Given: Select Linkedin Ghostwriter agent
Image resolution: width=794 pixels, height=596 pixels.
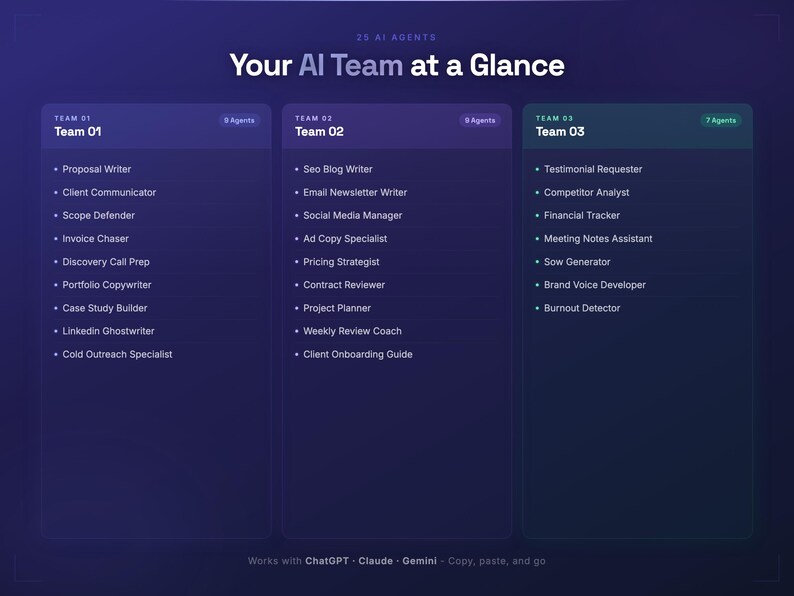Looking at the screenshot, I should pyautogui.click(x=108, y=331).
